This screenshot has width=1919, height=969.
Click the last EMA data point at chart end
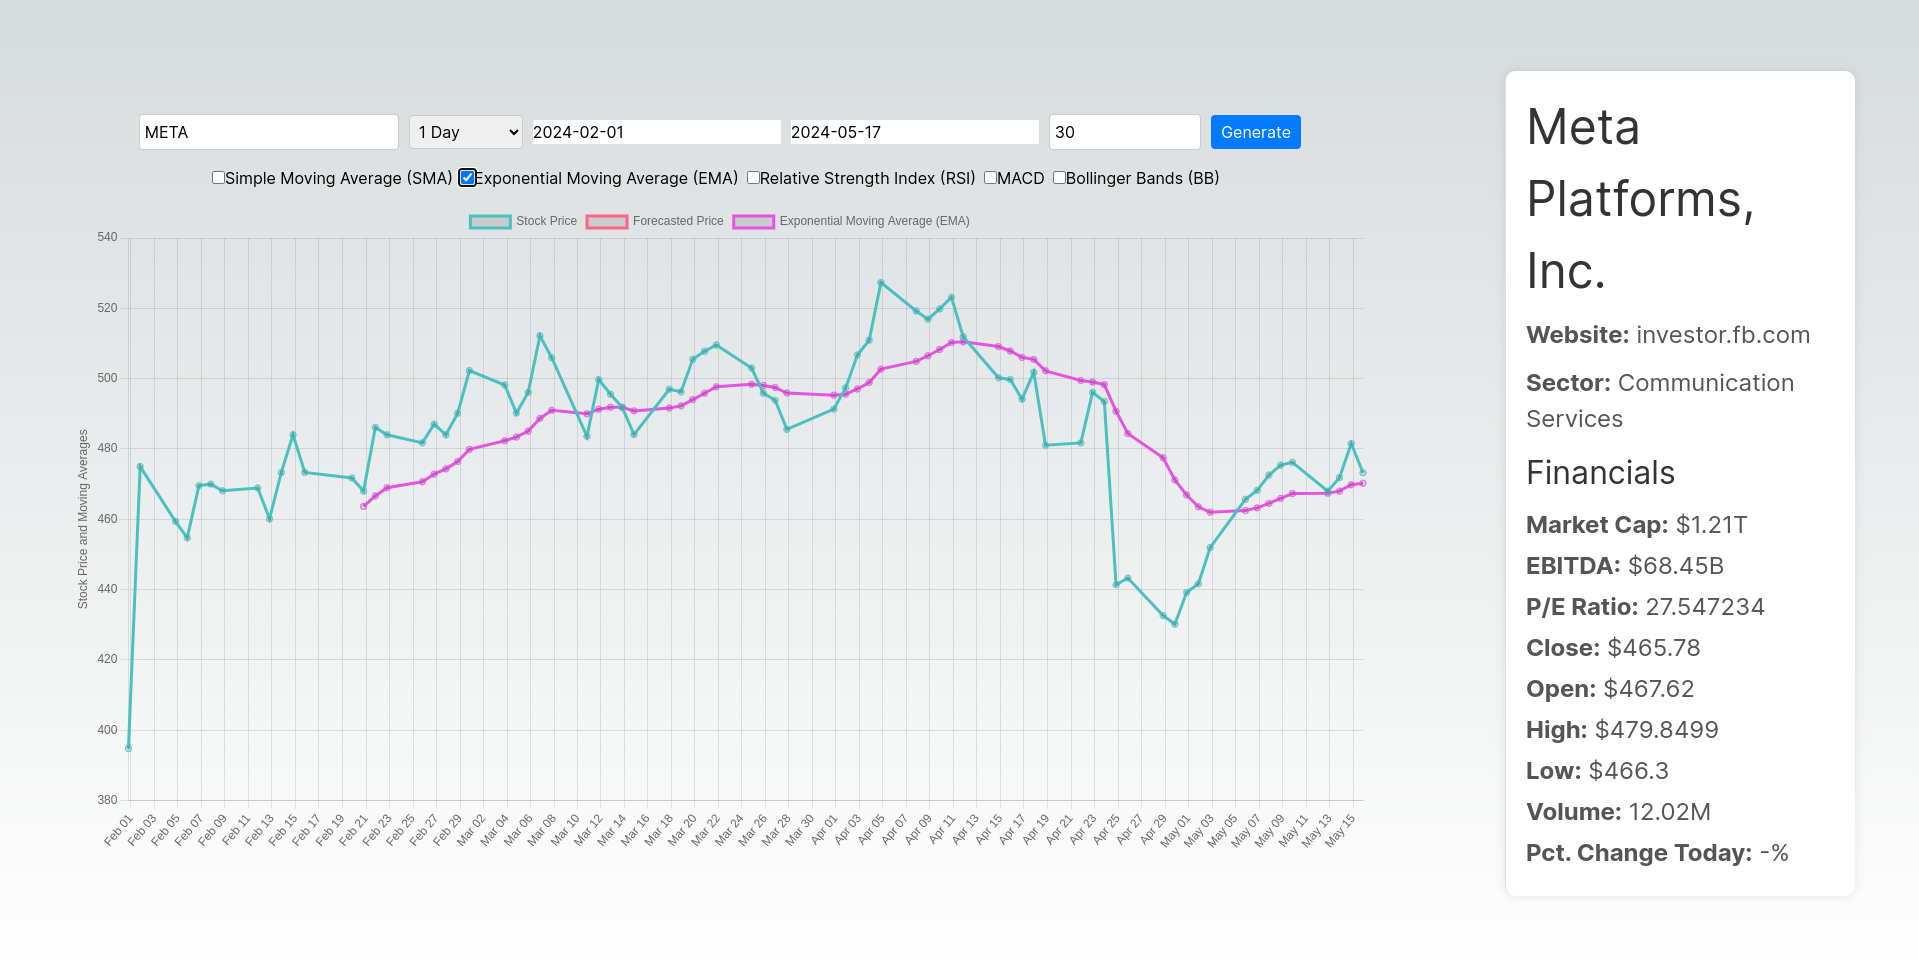[x=1363, y=483]
